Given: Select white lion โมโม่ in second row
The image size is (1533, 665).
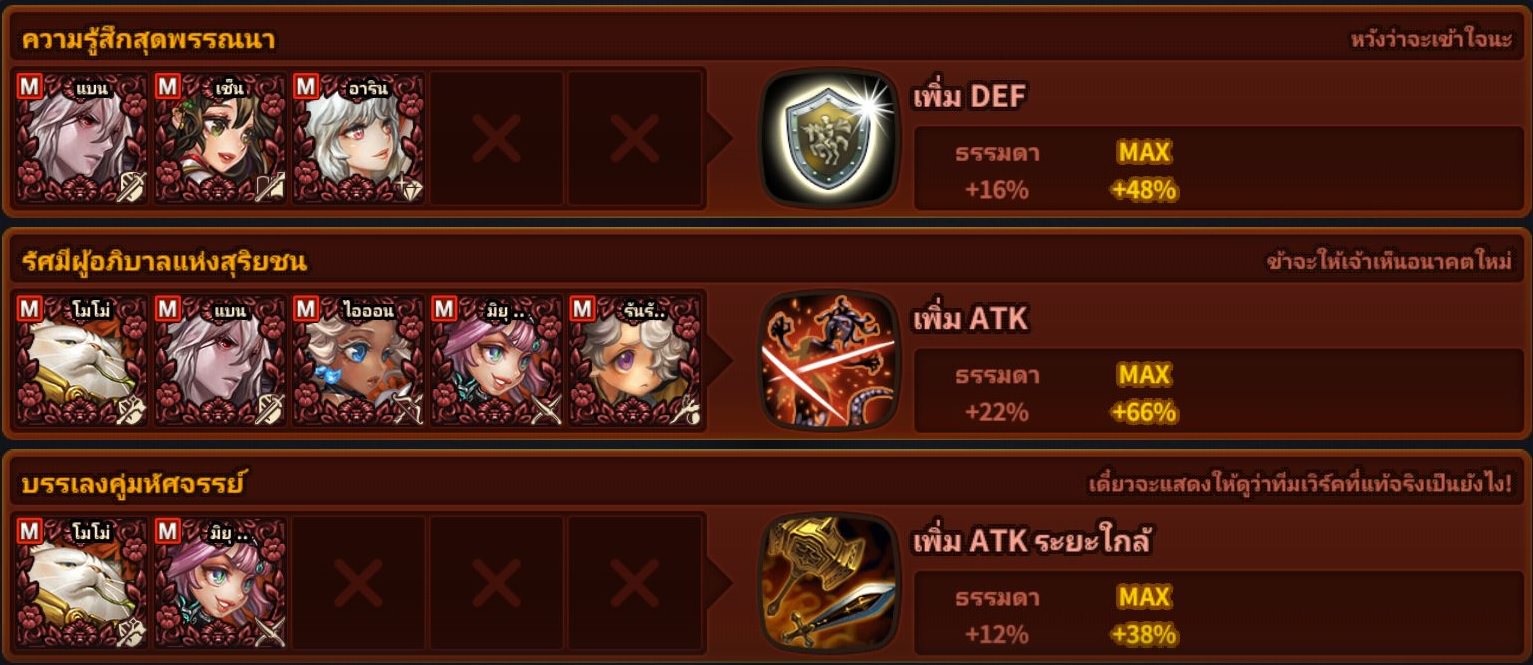Looking at the screenshot, I should (83, 360).
